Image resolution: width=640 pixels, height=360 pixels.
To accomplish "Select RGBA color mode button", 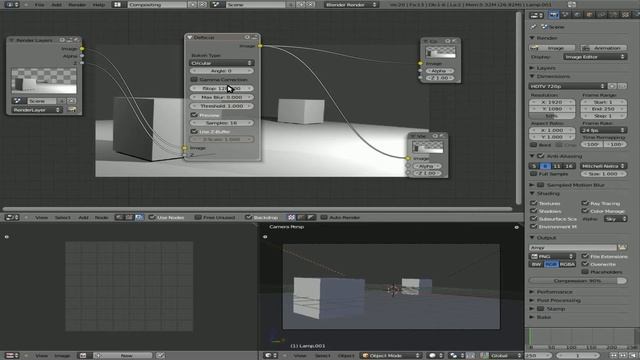I will point(567,264).
